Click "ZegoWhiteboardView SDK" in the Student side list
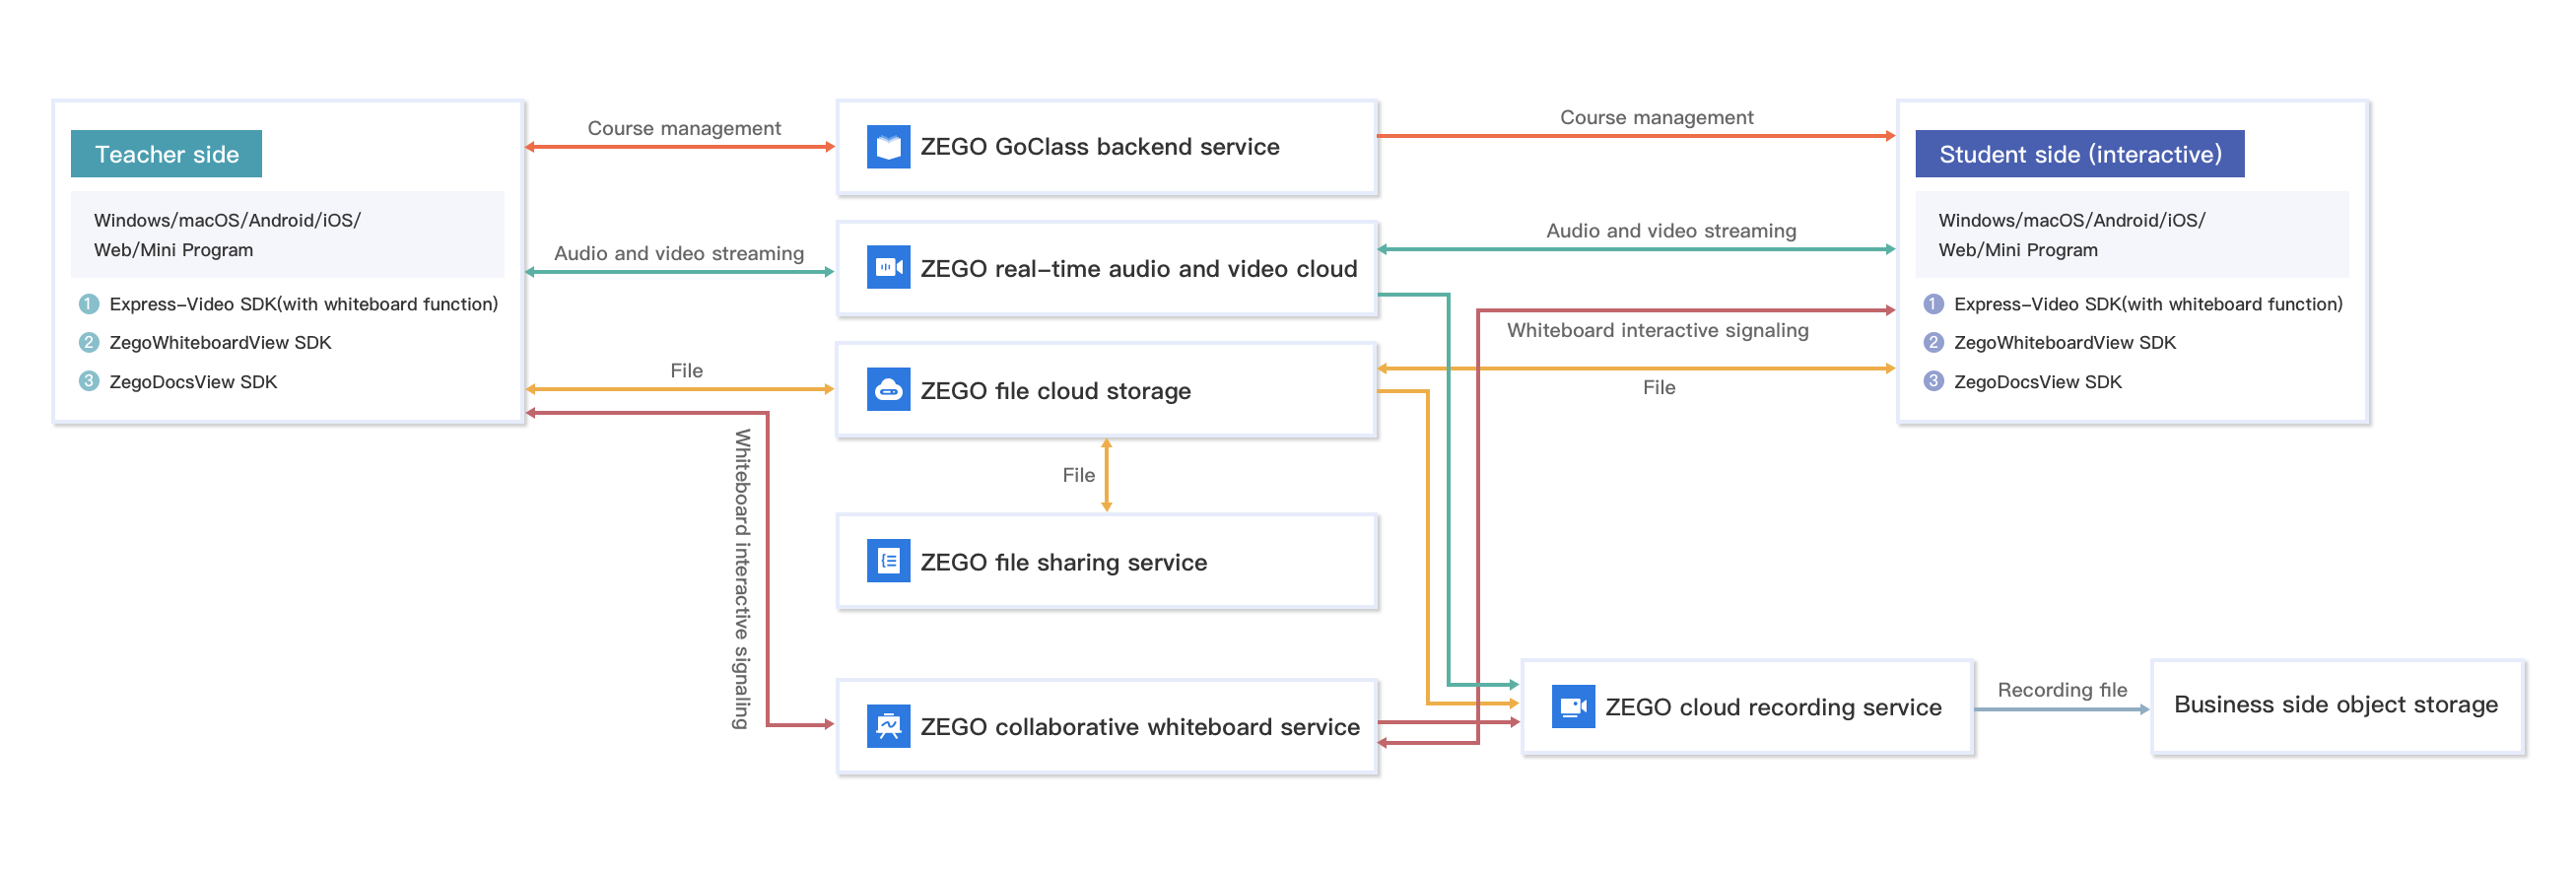This screenshot has width=2576, height=873. pos(2065,342)
